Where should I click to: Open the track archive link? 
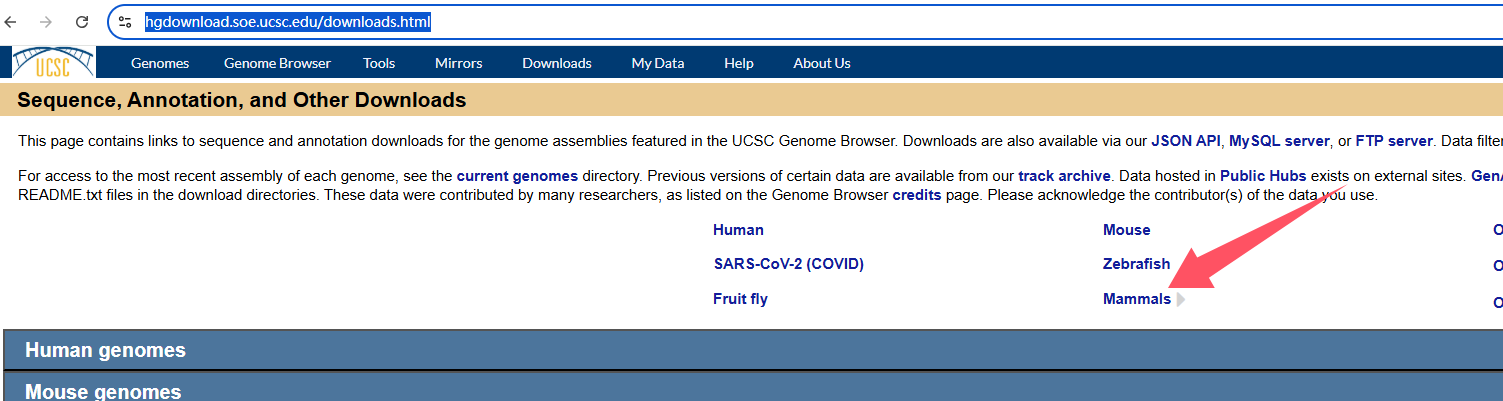coord(1064,176)
